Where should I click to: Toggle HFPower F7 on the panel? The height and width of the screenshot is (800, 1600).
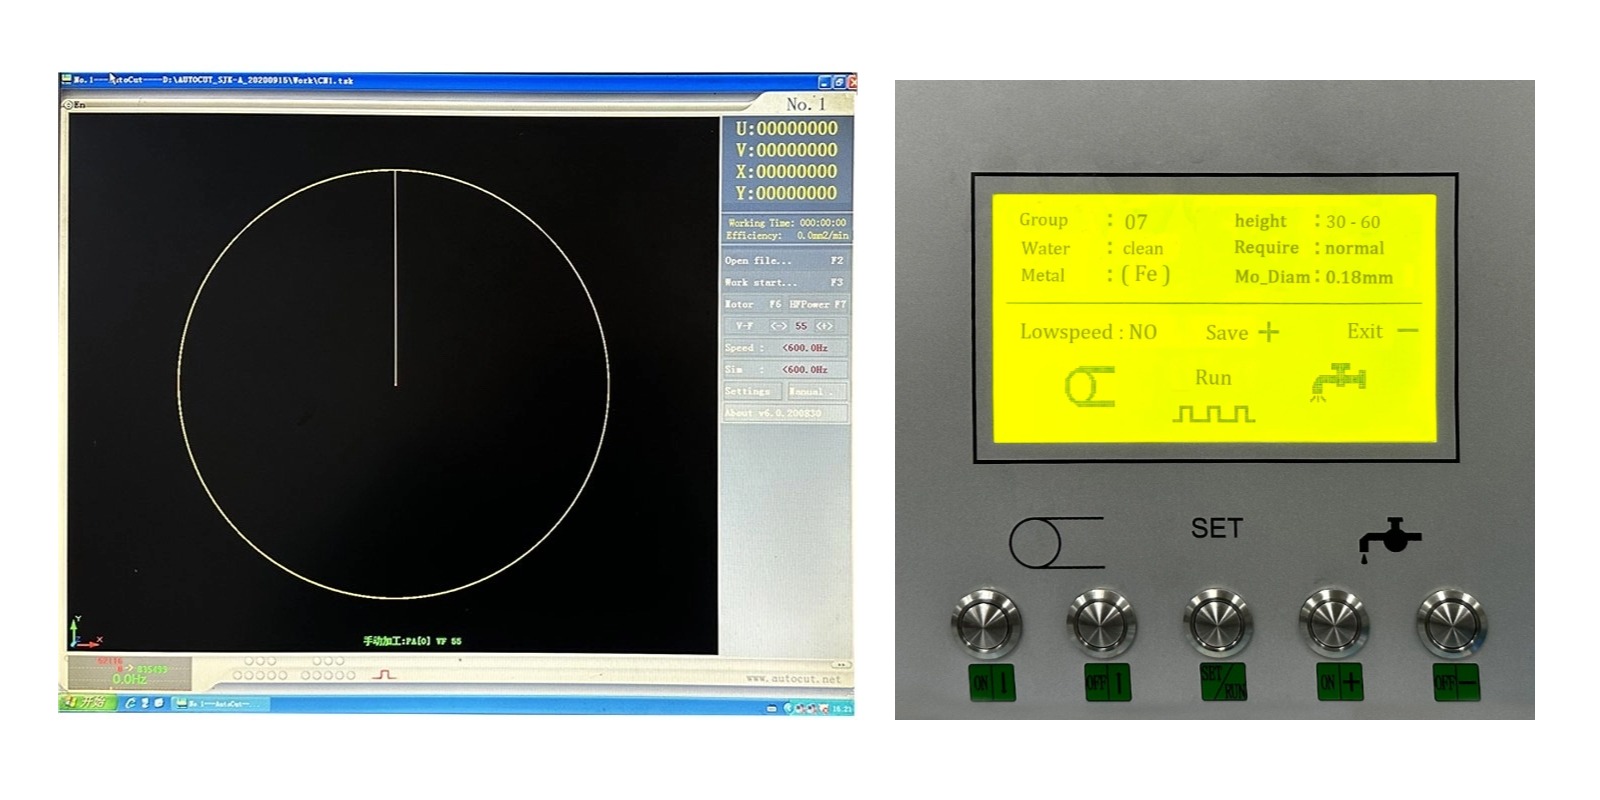pos(817,304)
